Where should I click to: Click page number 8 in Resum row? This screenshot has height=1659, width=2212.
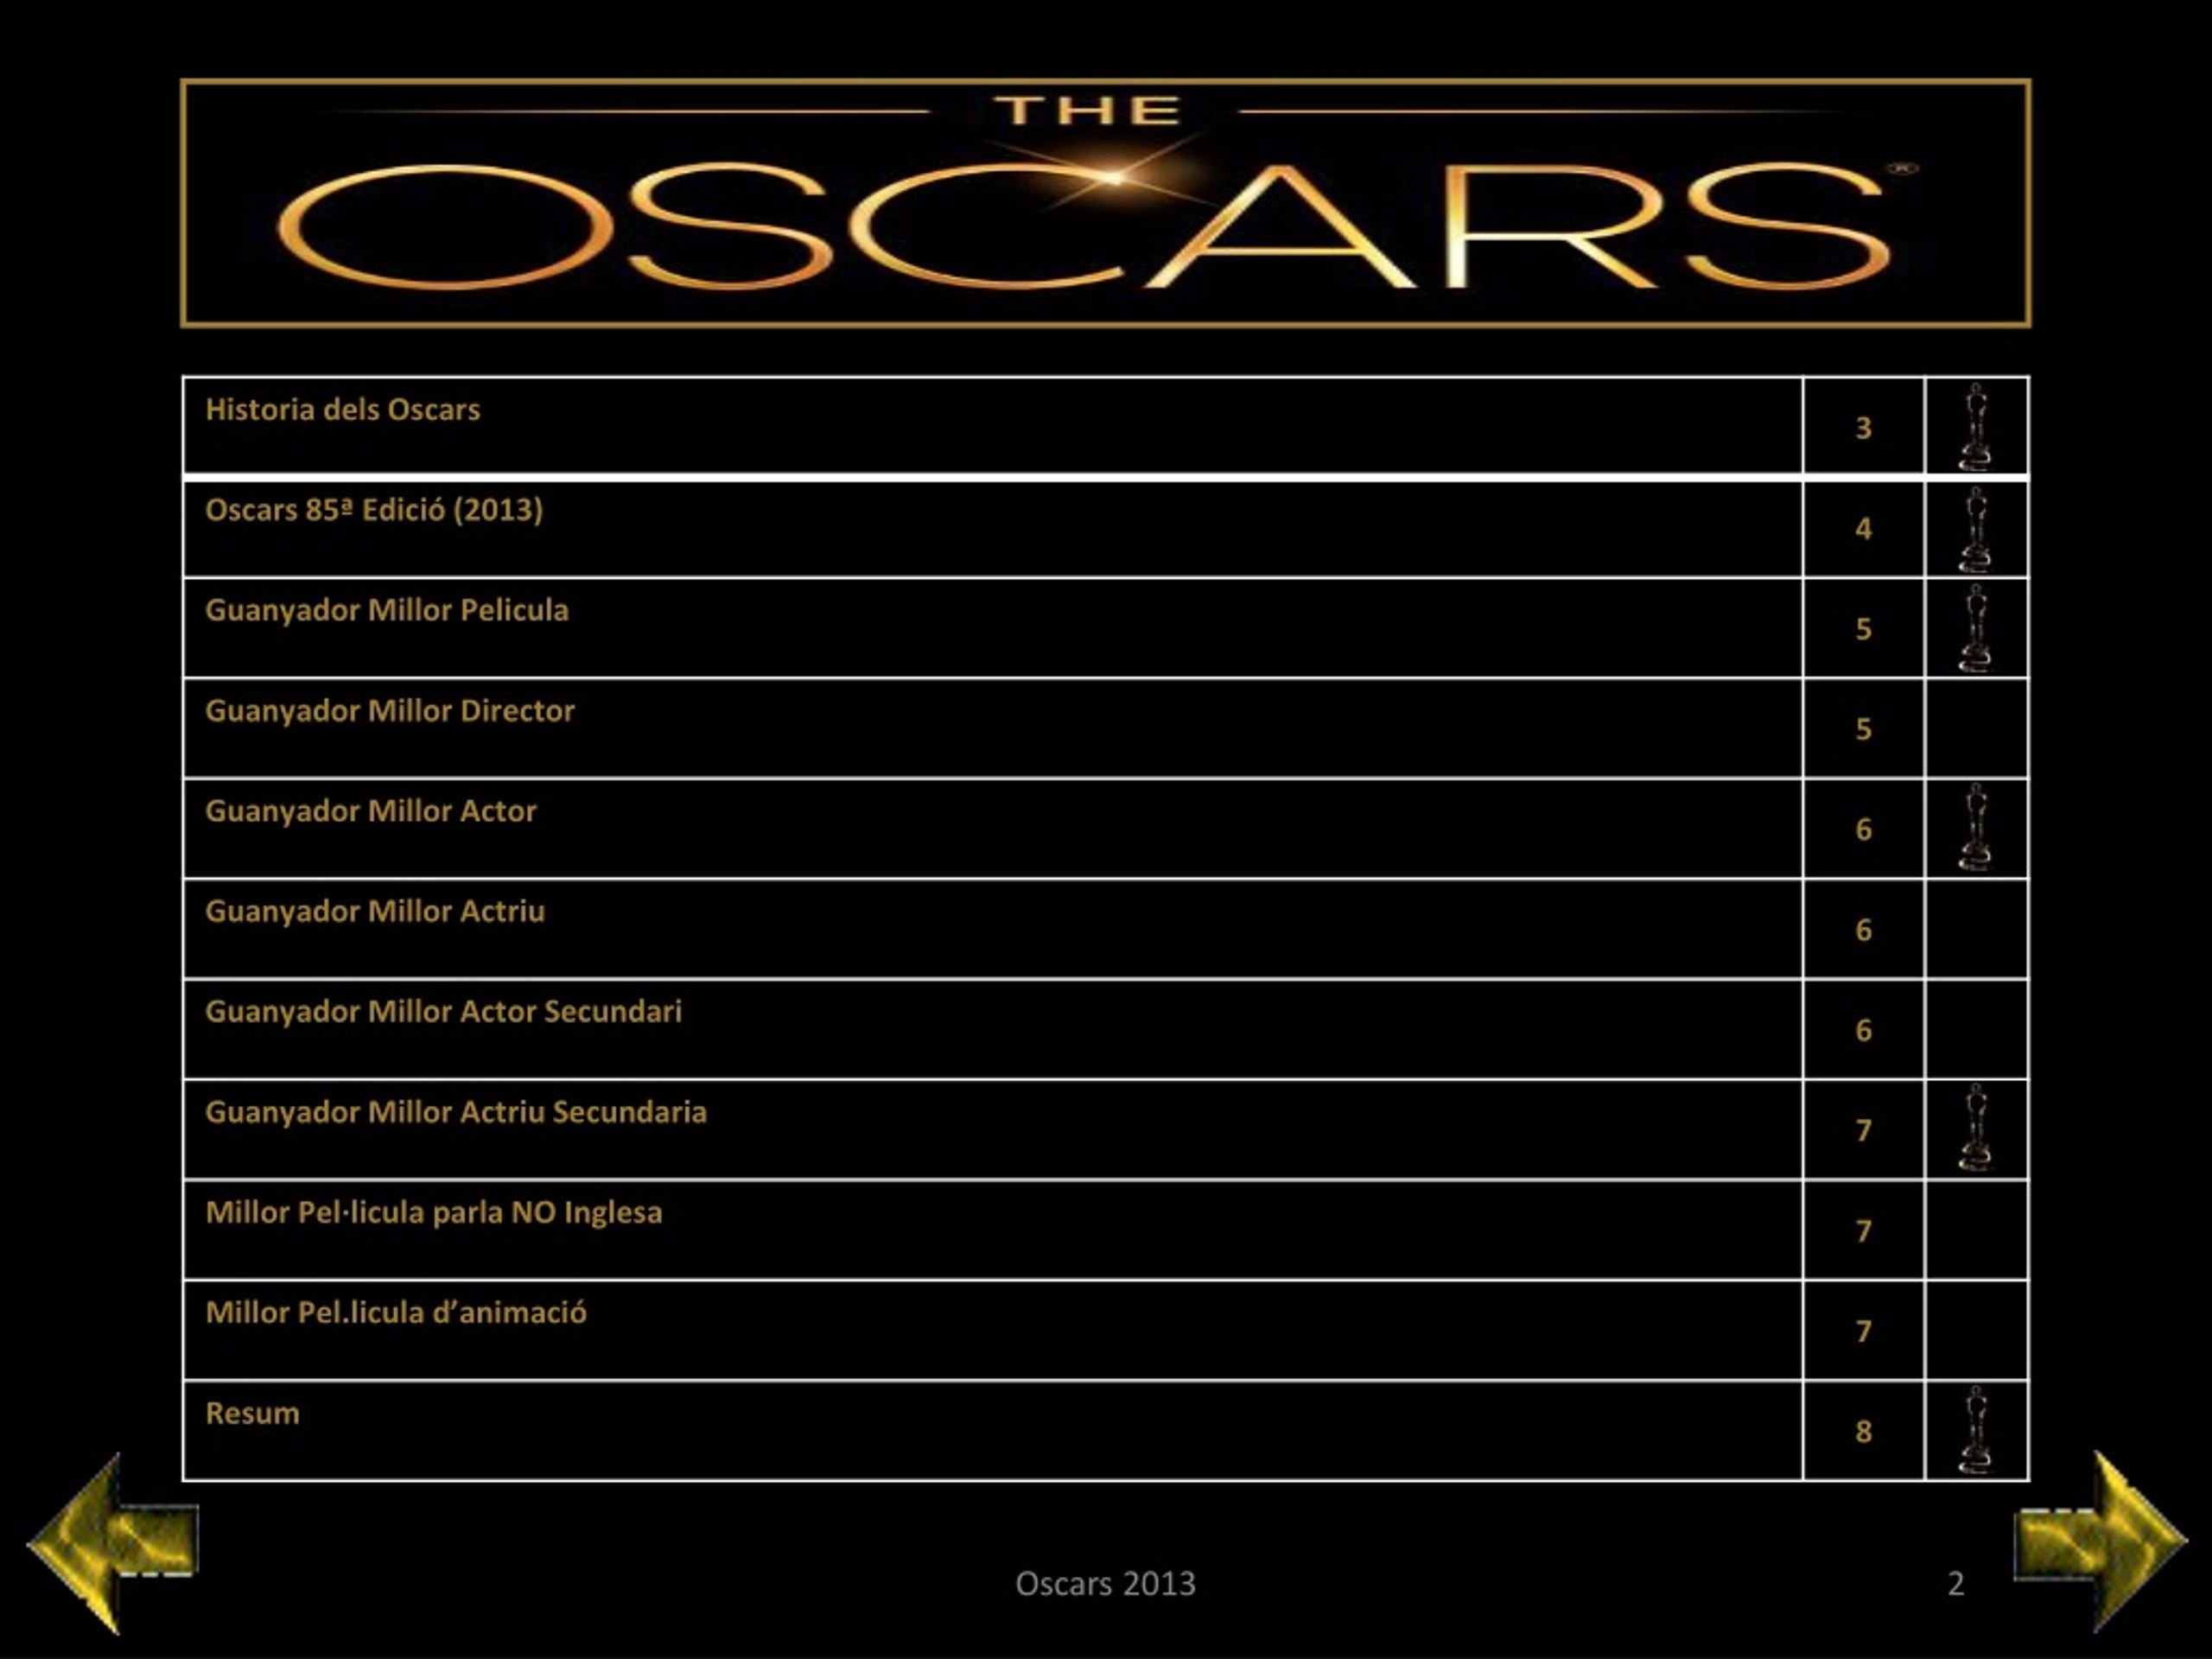point(1863,1431)
